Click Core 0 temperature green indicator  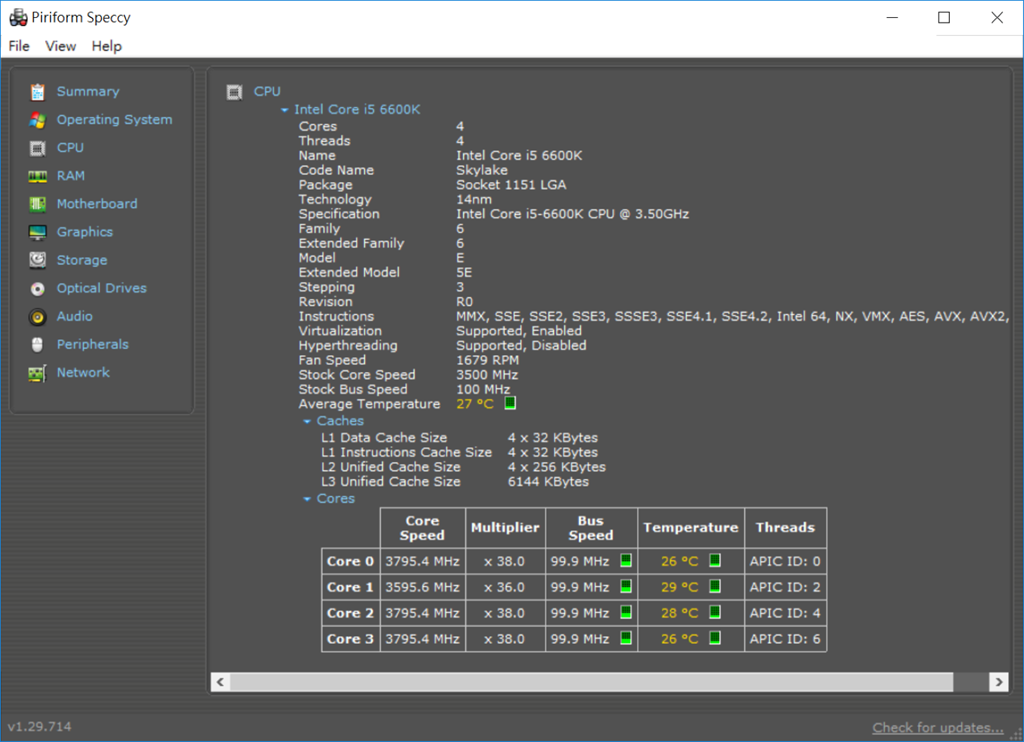pos(715,561)
